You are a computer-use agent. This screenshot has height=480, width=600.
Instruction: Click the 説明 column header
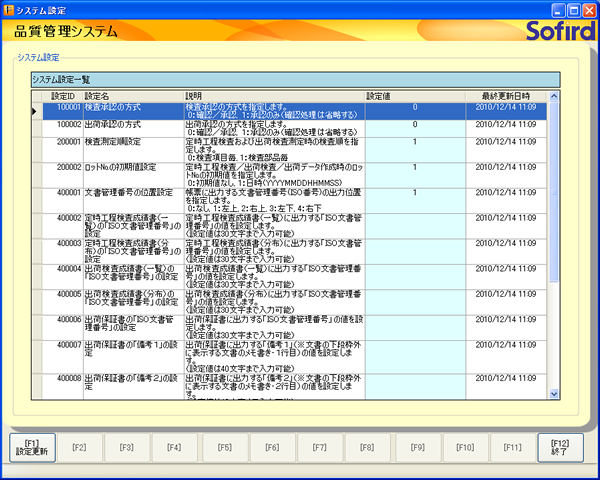pyautogui.click(x=273, y=96)
